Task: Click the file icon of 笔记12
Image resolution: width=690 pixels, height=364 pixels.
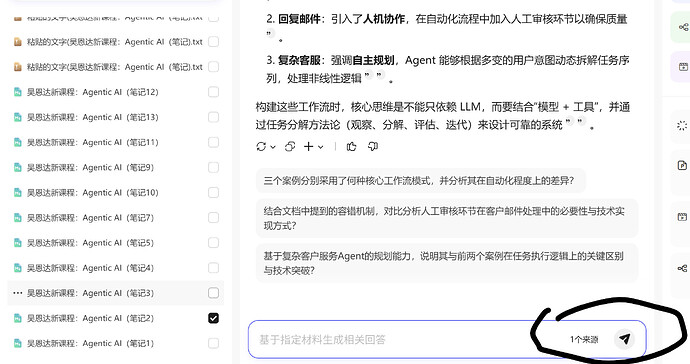Action: [x=18, y=92]
